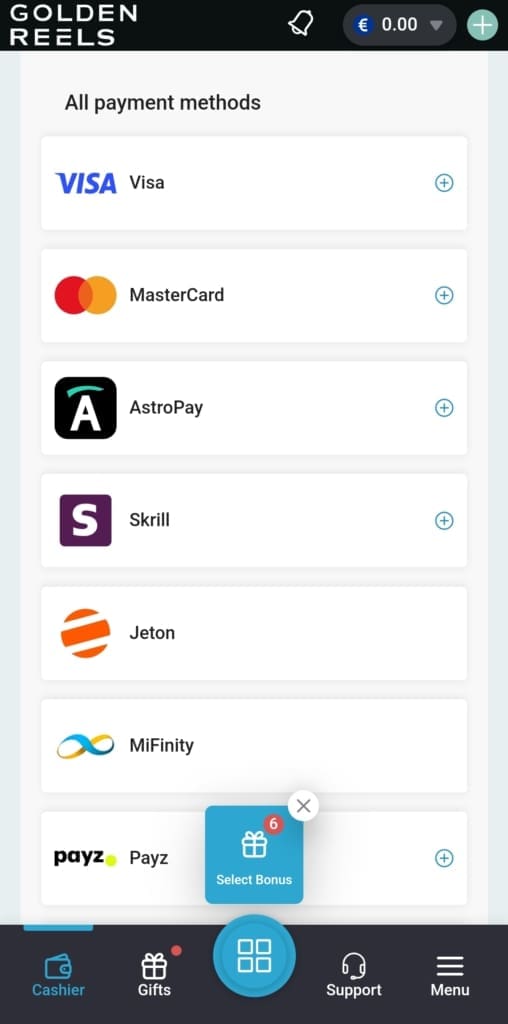The height and width of the screenshot is (1024, 508).
Task: Expand Payz payment options
Action: [444, 857]
